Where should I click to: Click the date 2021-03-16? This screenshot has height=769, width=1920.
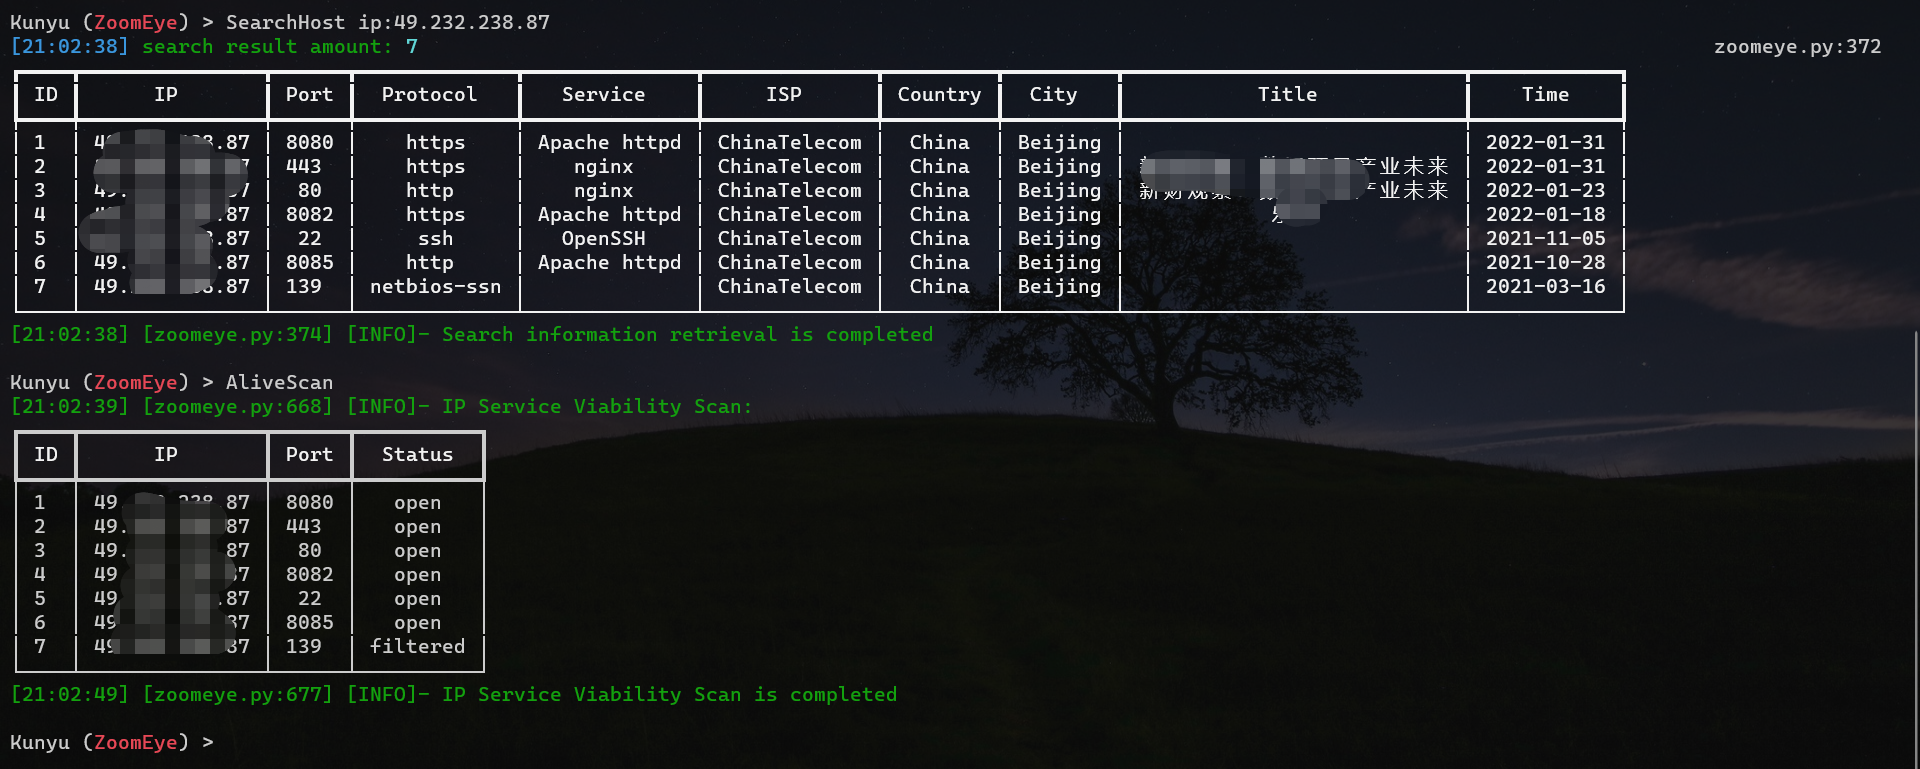pos(1545,287)
